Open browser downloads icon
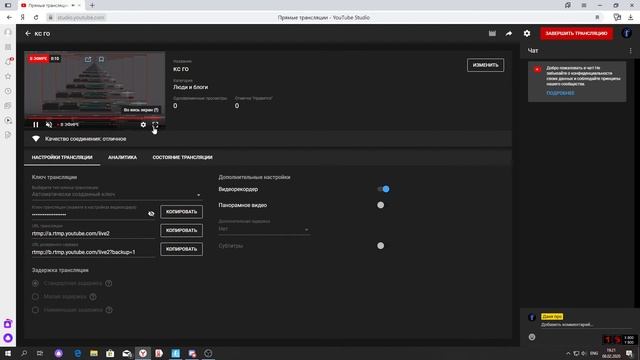This screenshot has width=640, height=360. (631, 18)
